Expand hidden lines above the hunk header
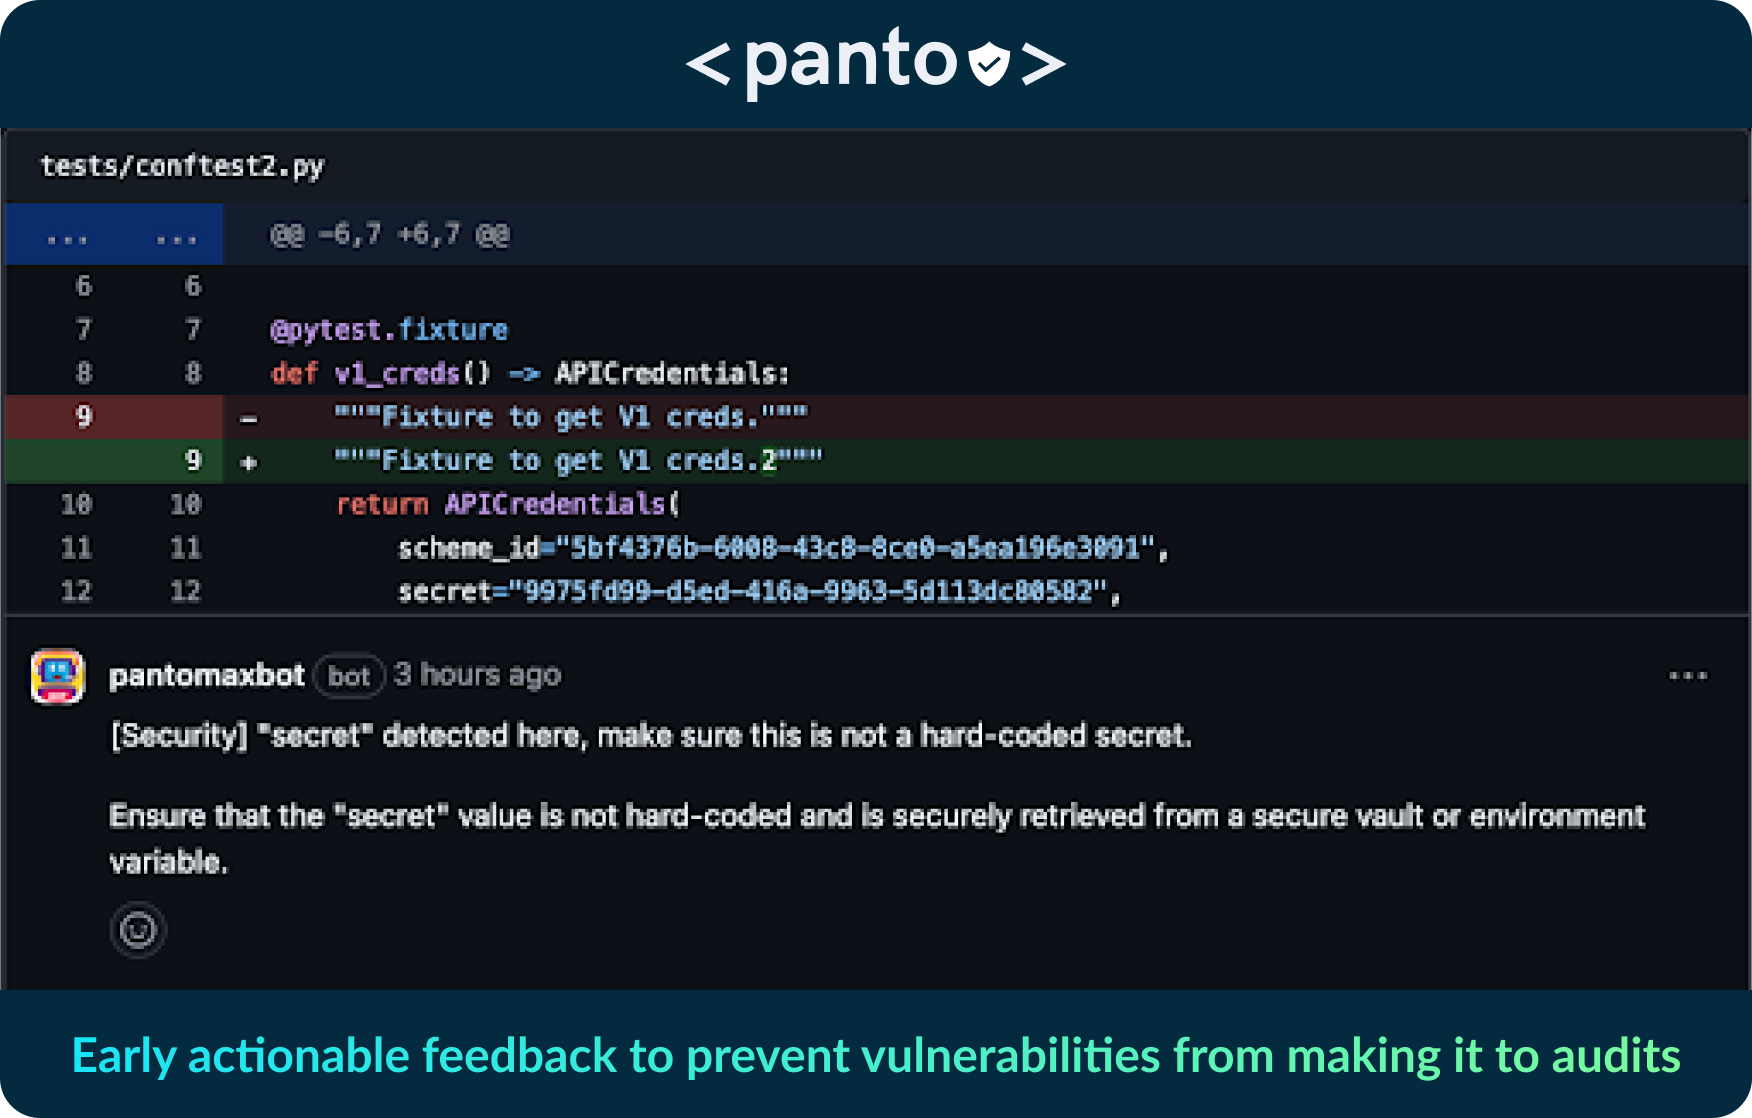 click(x=113, y=235)
